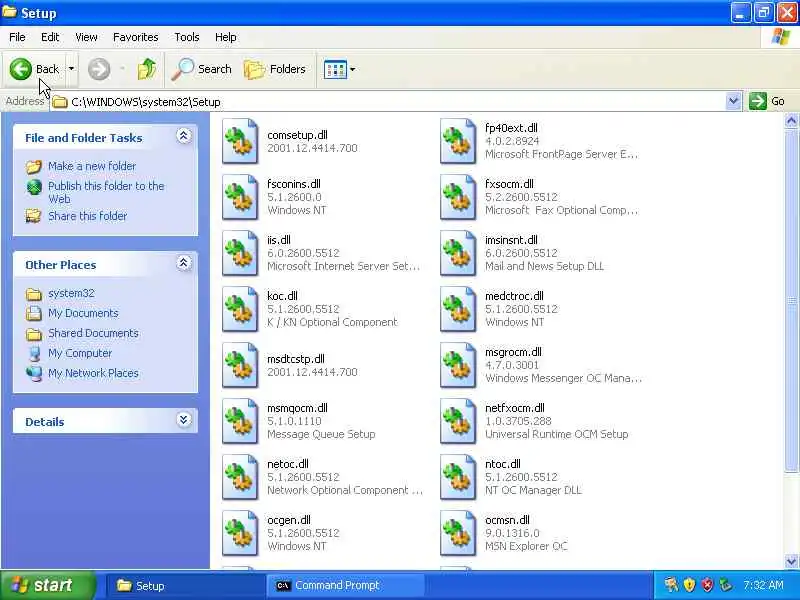Screen dimensions: 800x600
Task: Open the File menu
Action: [17, 37]
